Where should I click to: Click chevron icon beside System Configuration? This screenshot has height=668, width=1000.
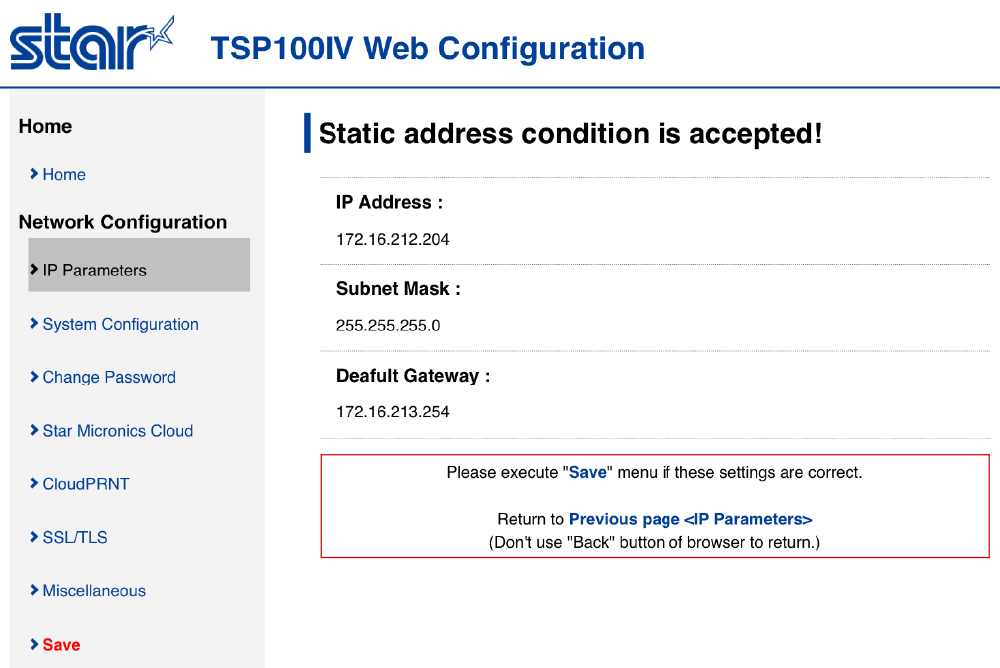[35, 324]
